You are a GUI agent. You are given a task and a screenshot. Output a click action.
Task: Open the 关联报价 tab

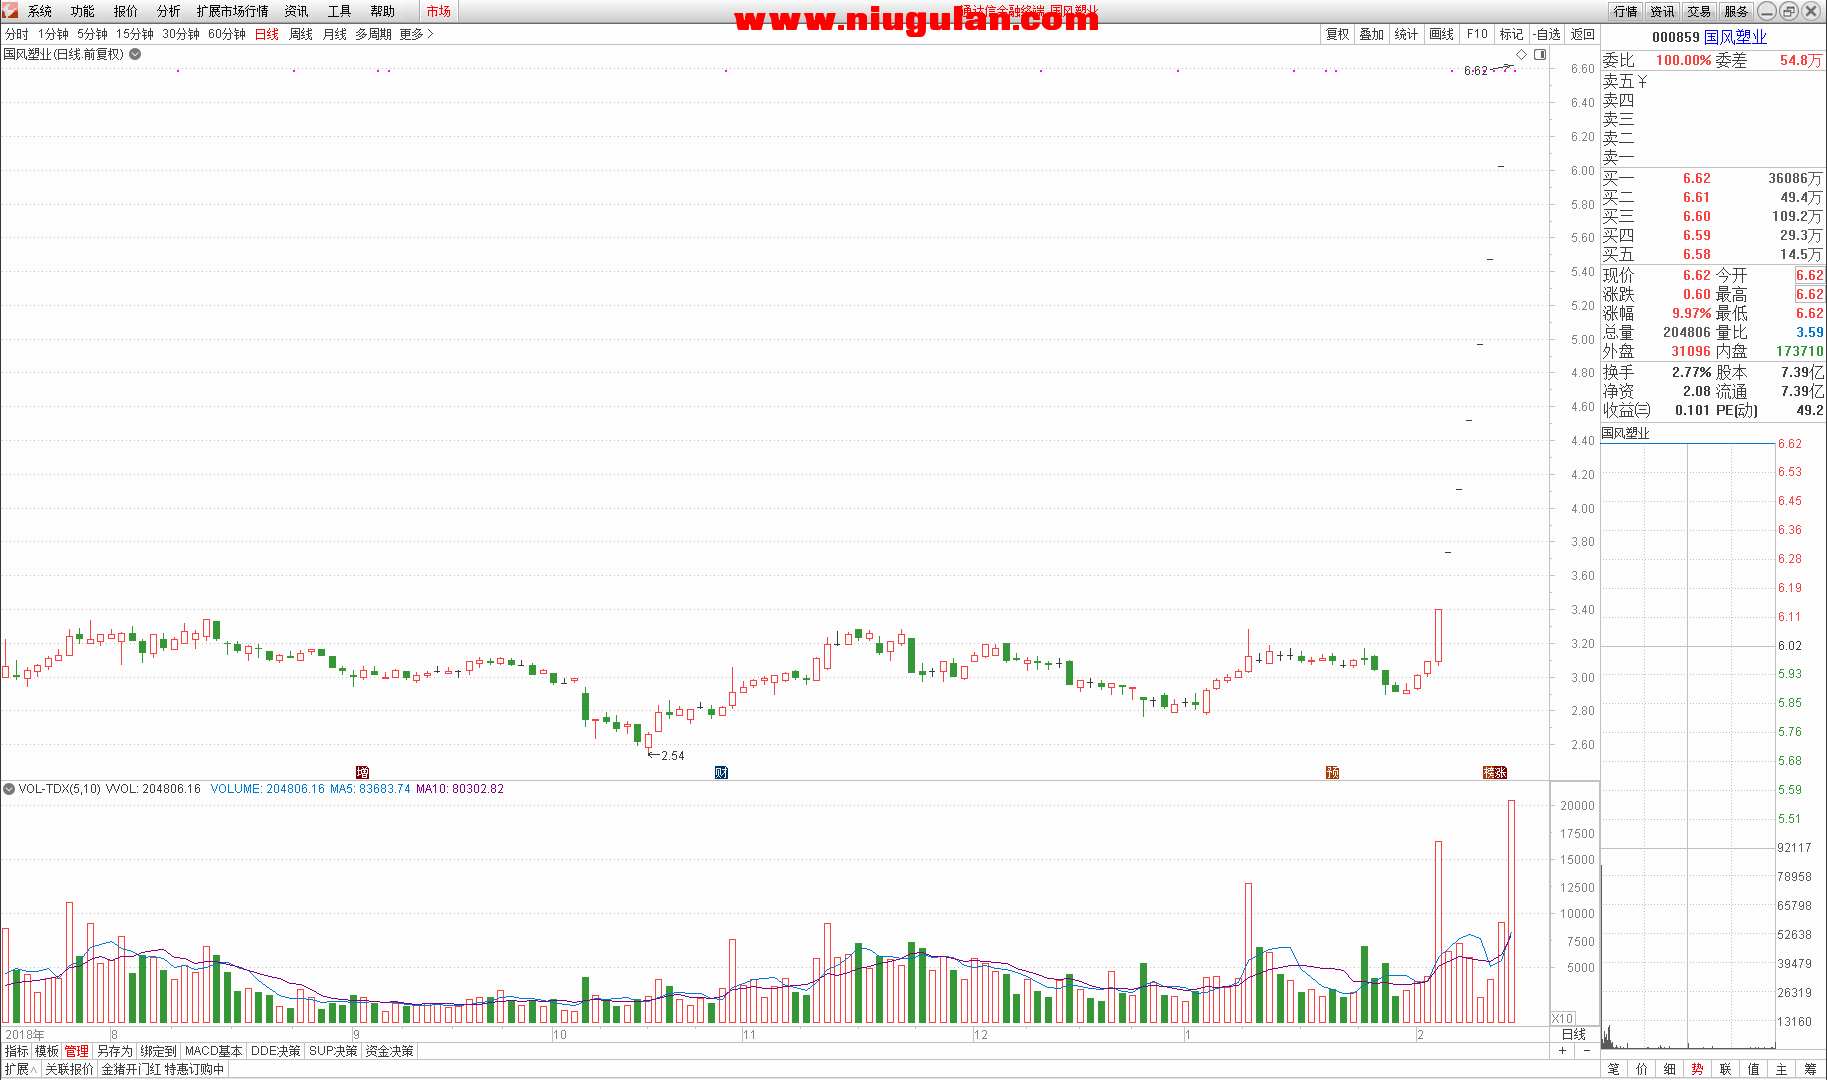69,1069
